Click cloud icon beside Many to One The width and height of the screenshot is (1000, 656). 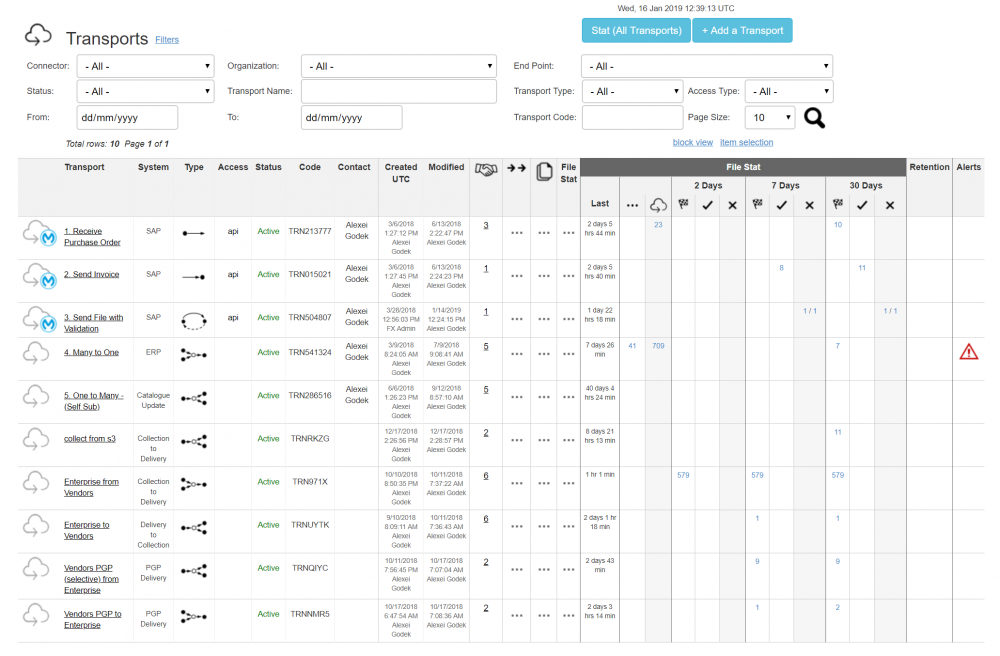(x=37, y=352)
